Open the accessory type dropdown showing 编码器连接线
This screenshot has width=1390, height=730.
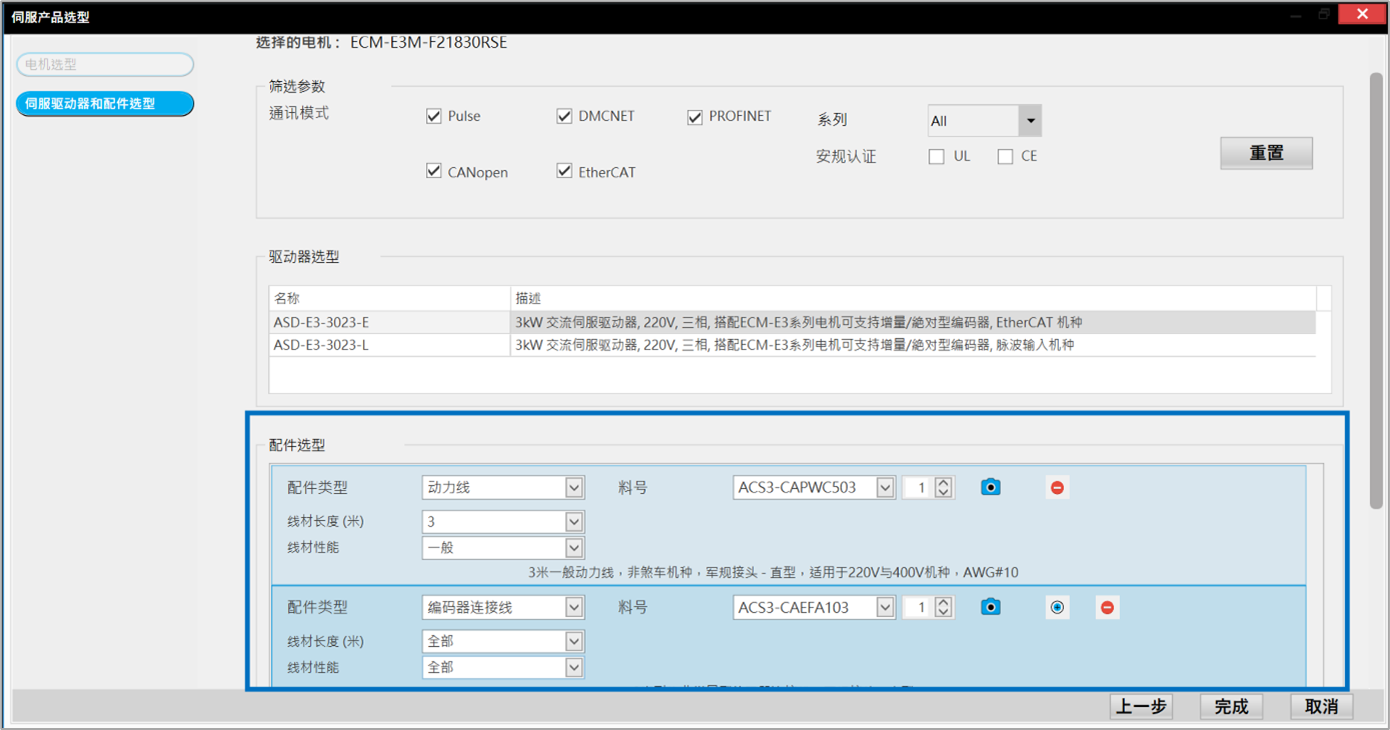[x=574, y=607]
